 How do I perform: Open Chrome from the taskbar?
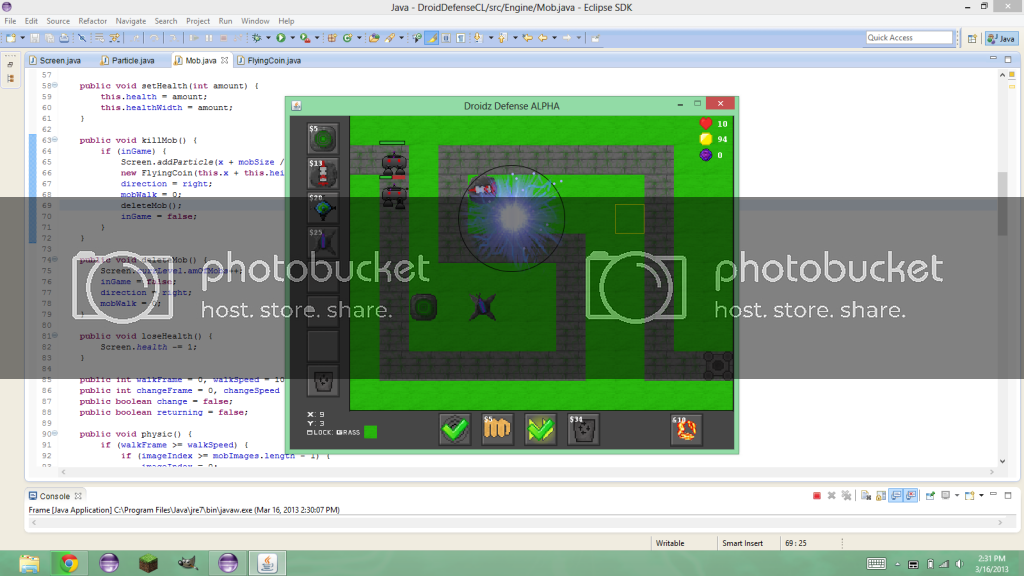(69, 563)
